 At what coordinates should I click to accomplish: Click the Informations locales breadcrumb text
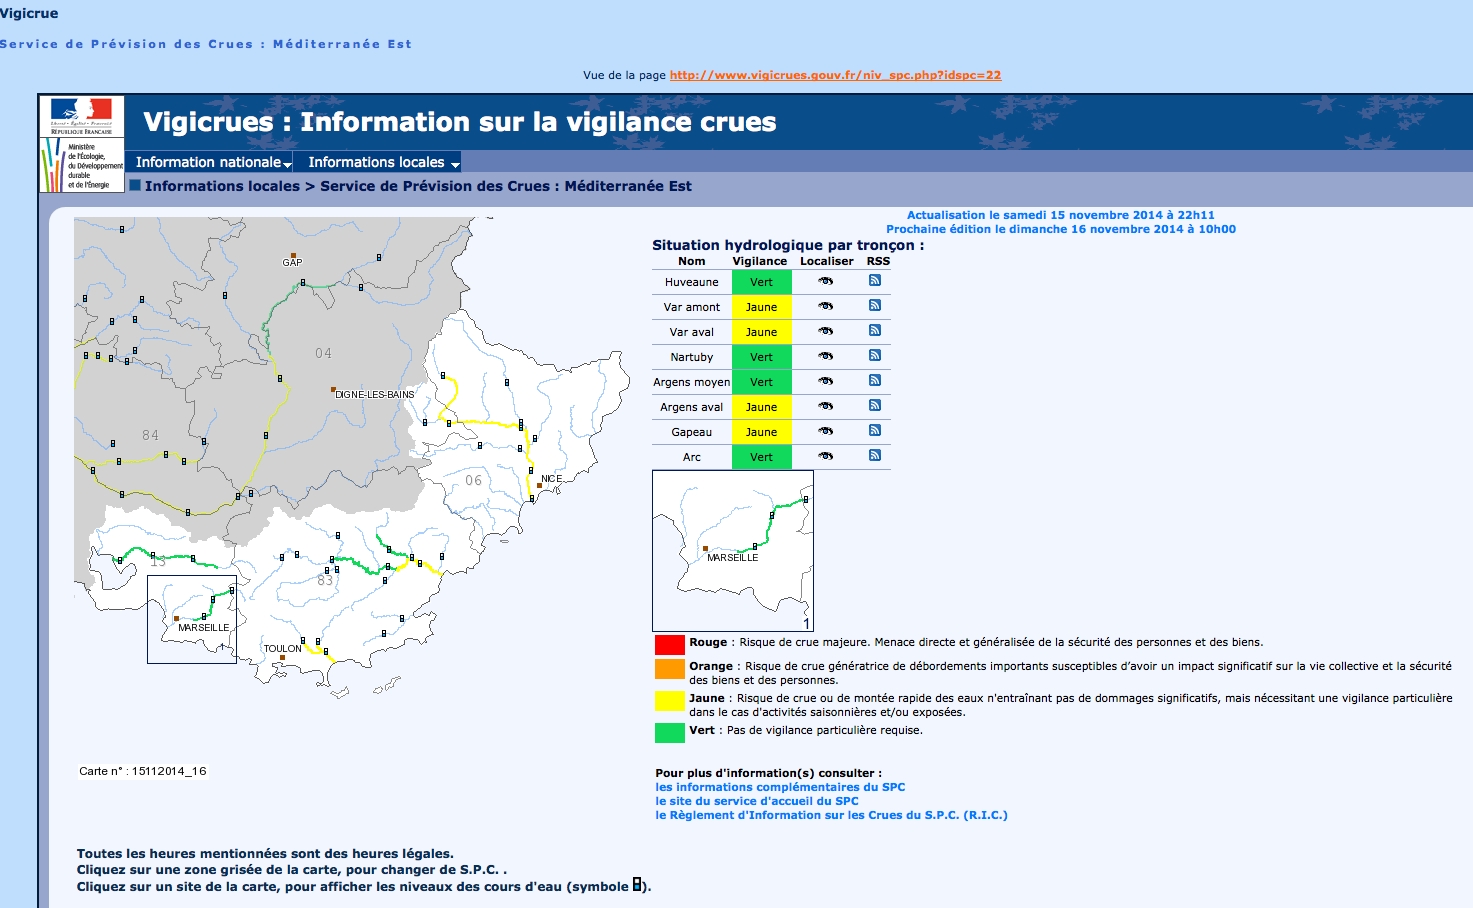(222, 186)
